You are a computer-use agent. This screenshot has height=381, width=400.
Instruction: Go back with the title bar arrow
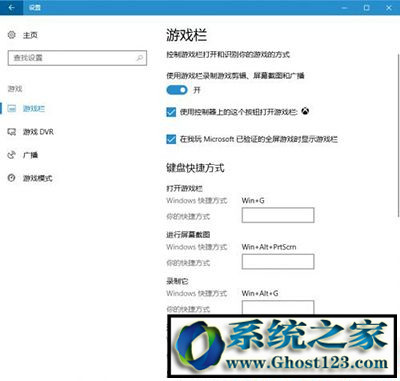click(x=11, y=8)
